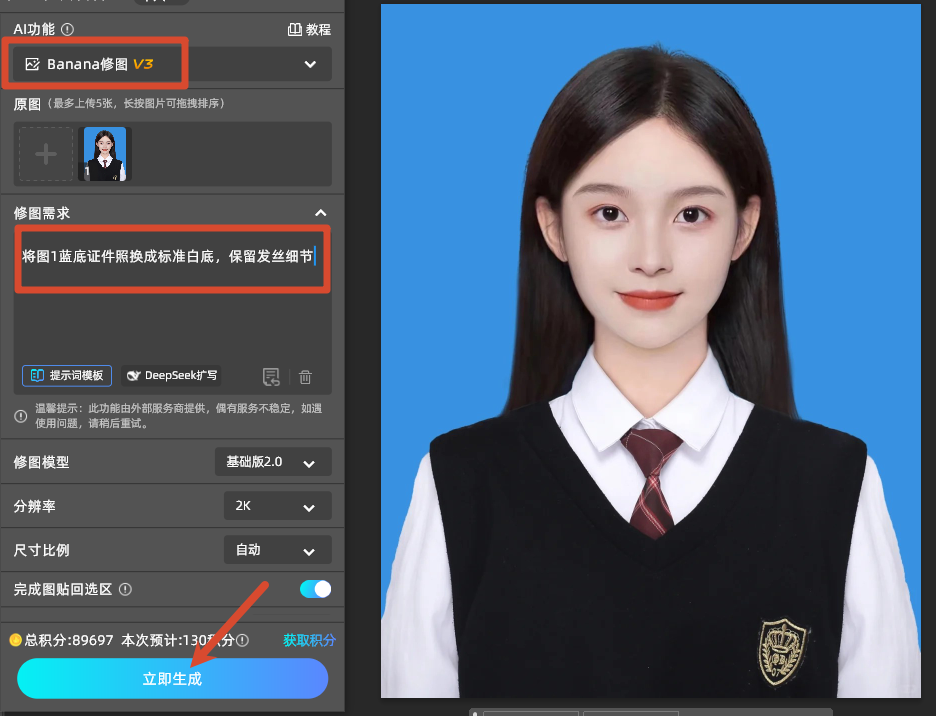Click the prompt history restore icon

pyautogui.click(x=271, y=377)
